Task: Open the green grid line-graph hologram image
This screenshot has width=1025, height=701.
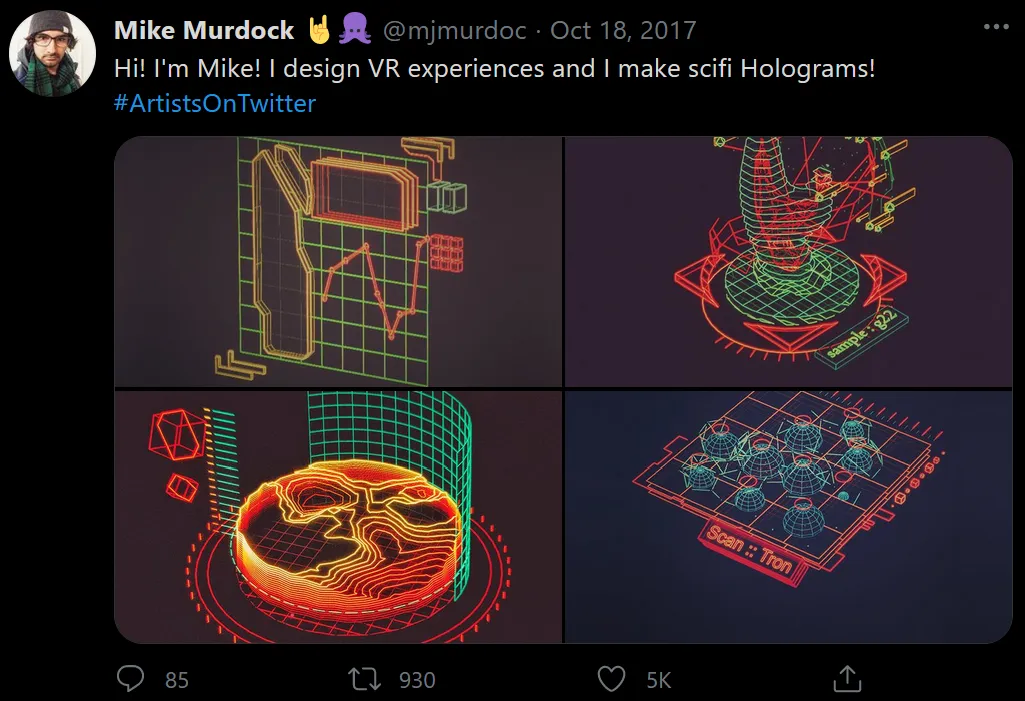Action: (338, 262)
